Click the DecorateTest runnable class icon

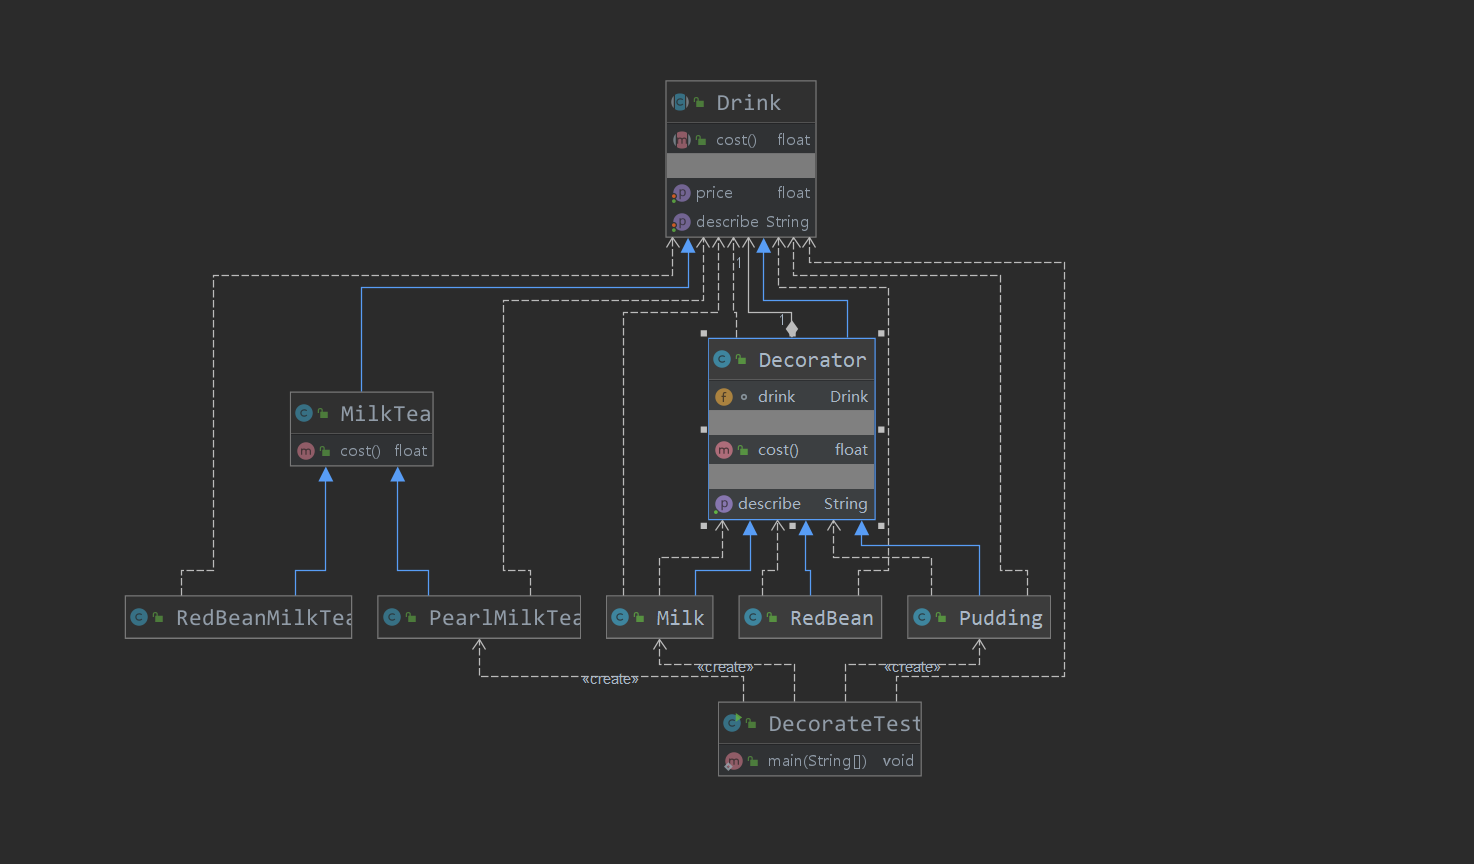click(x=732, y=723)
